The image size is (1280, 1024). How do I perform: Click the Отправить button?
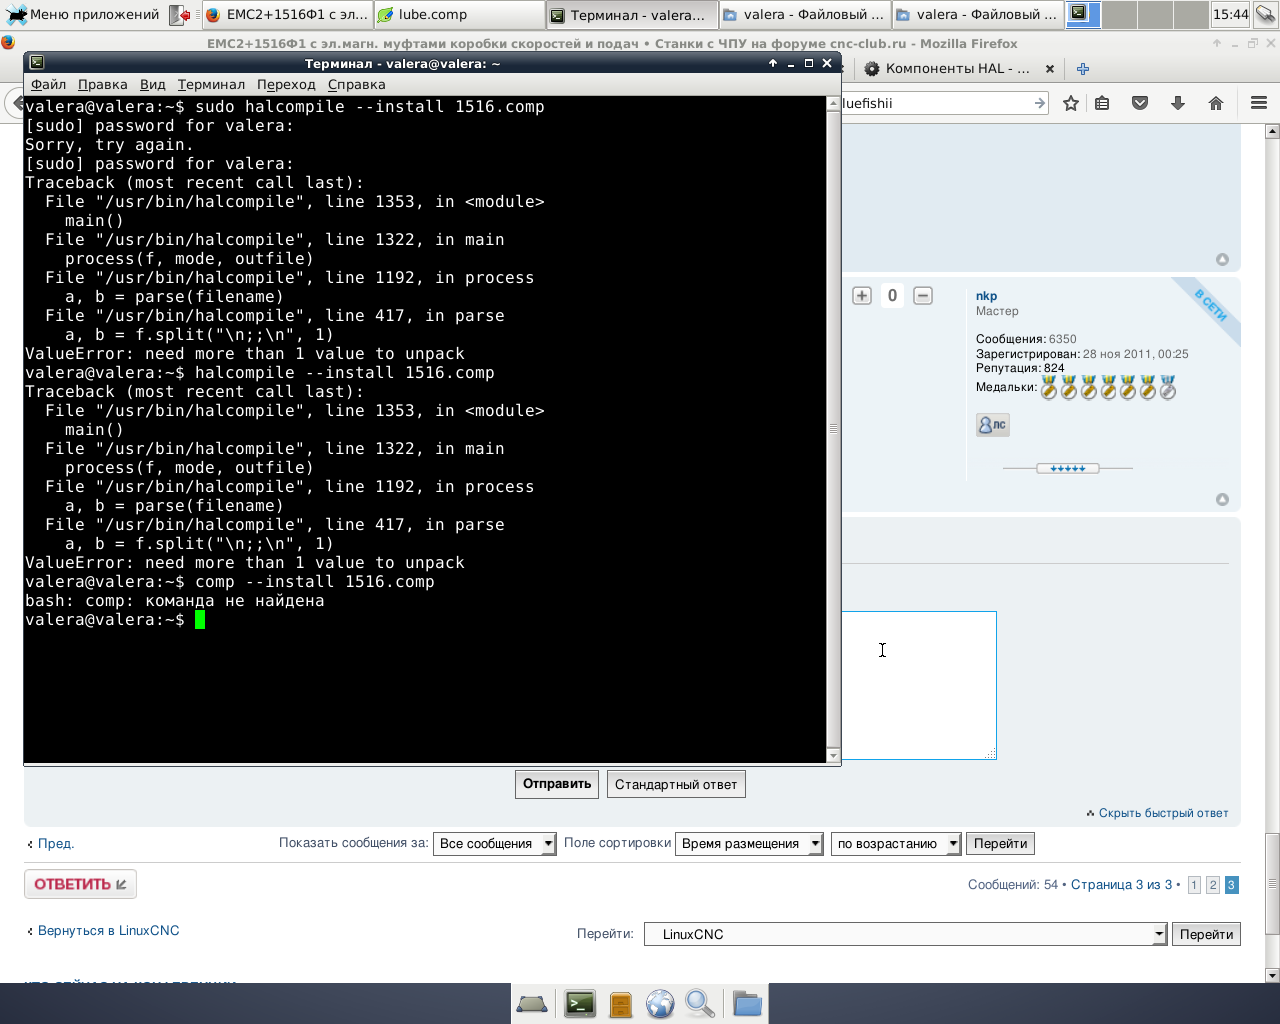(557, 784)
